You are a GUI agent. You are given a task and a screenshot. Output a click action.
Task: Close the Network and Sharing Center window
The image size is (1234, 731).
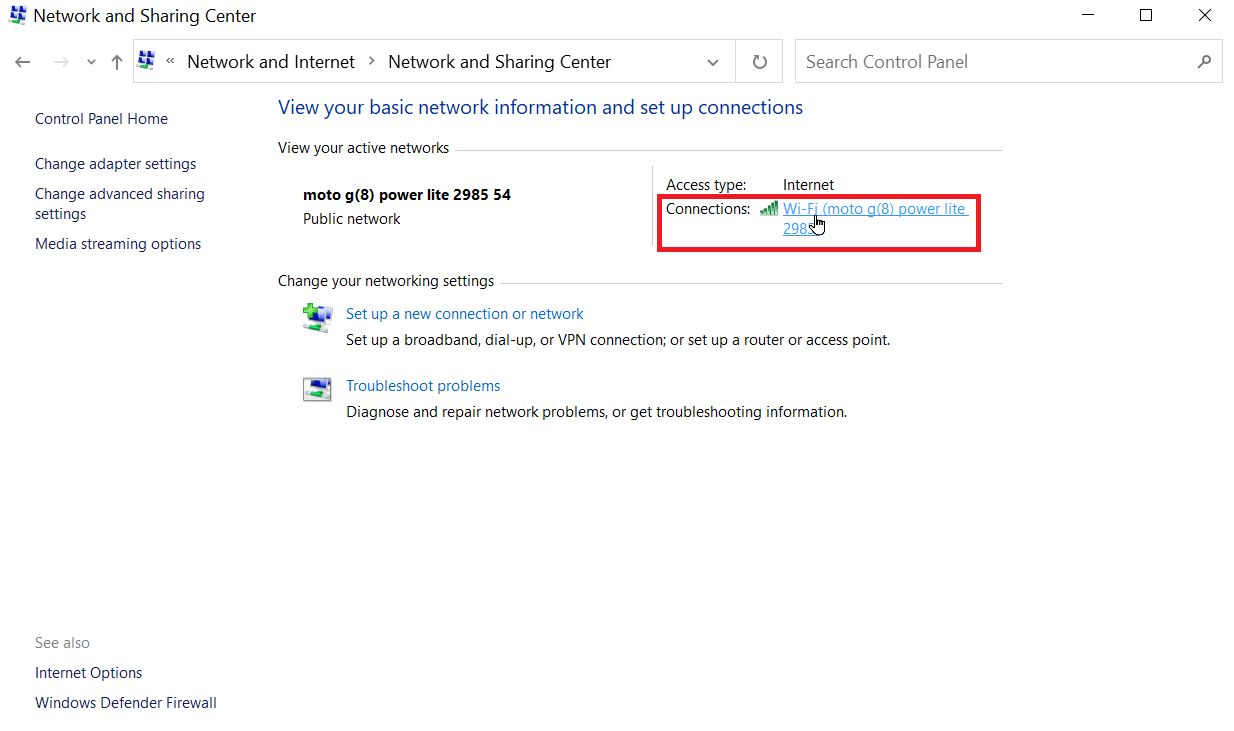[x=1205, y=15]
